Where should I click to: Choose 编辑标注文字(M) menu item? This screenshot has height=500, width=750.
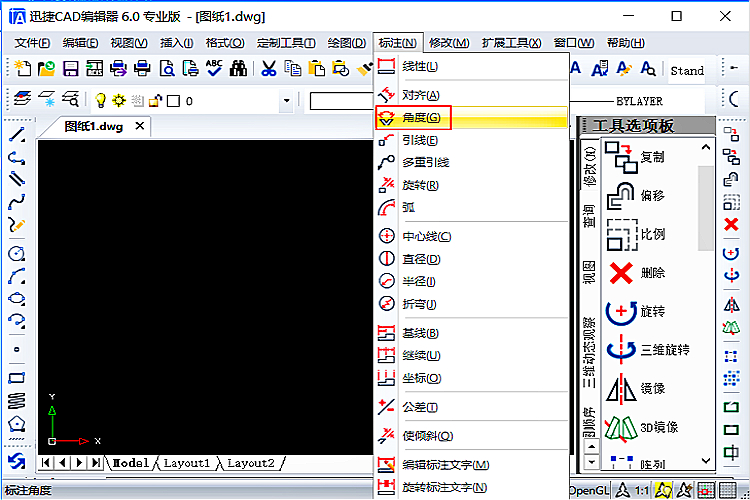(471, 465)
